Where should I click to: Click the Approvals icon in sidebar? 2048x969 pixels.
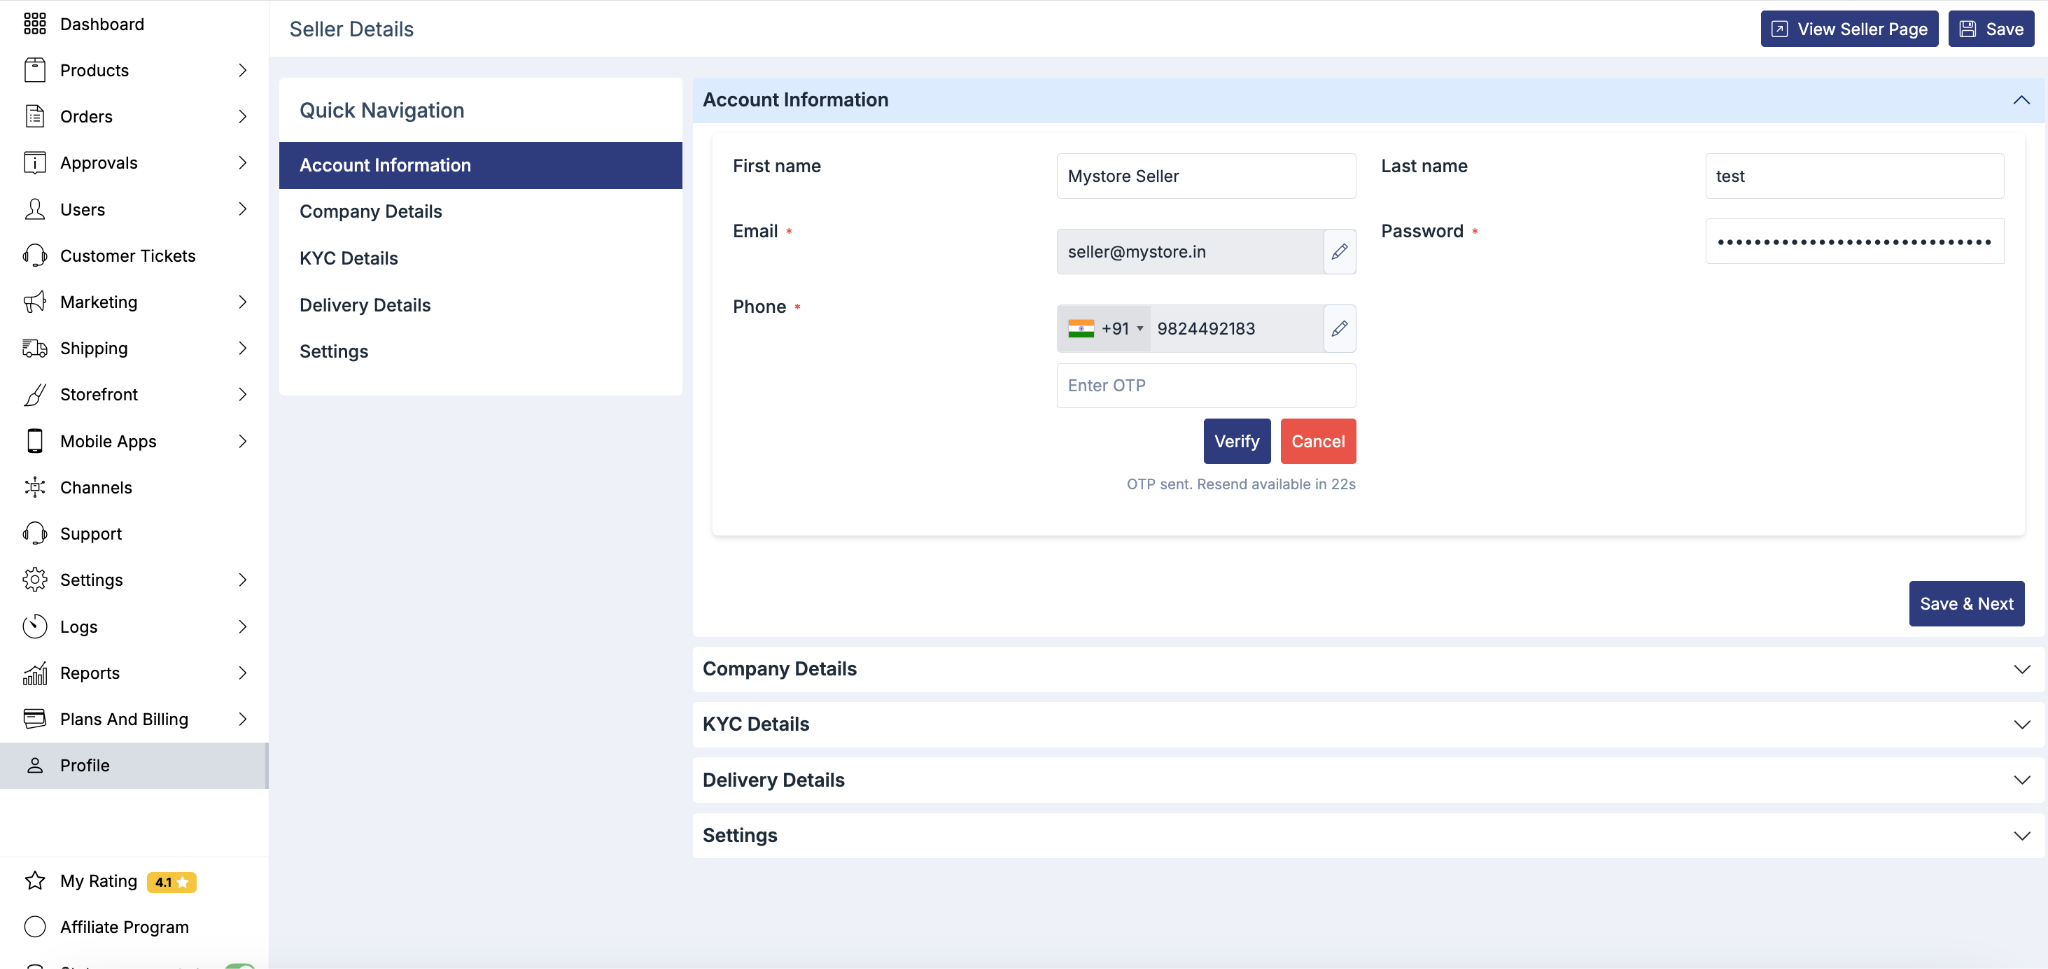pyautogui.click(x=35, y=163)
